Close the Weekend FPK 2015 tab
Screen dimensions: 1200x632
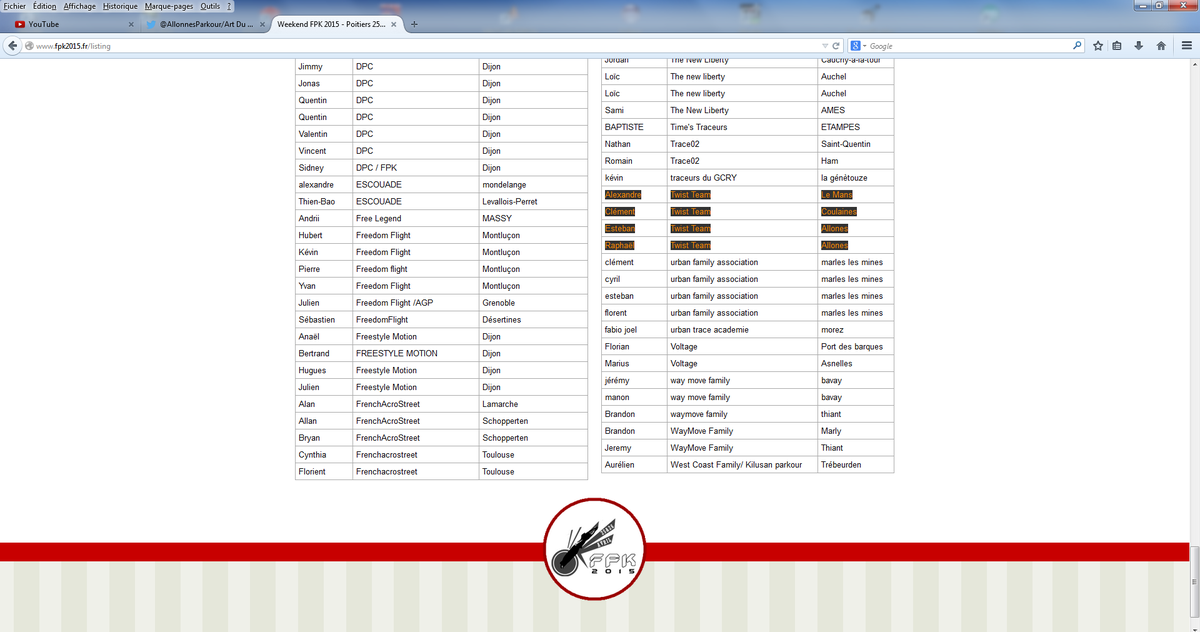pyautogui.click(x=396, y=24)
